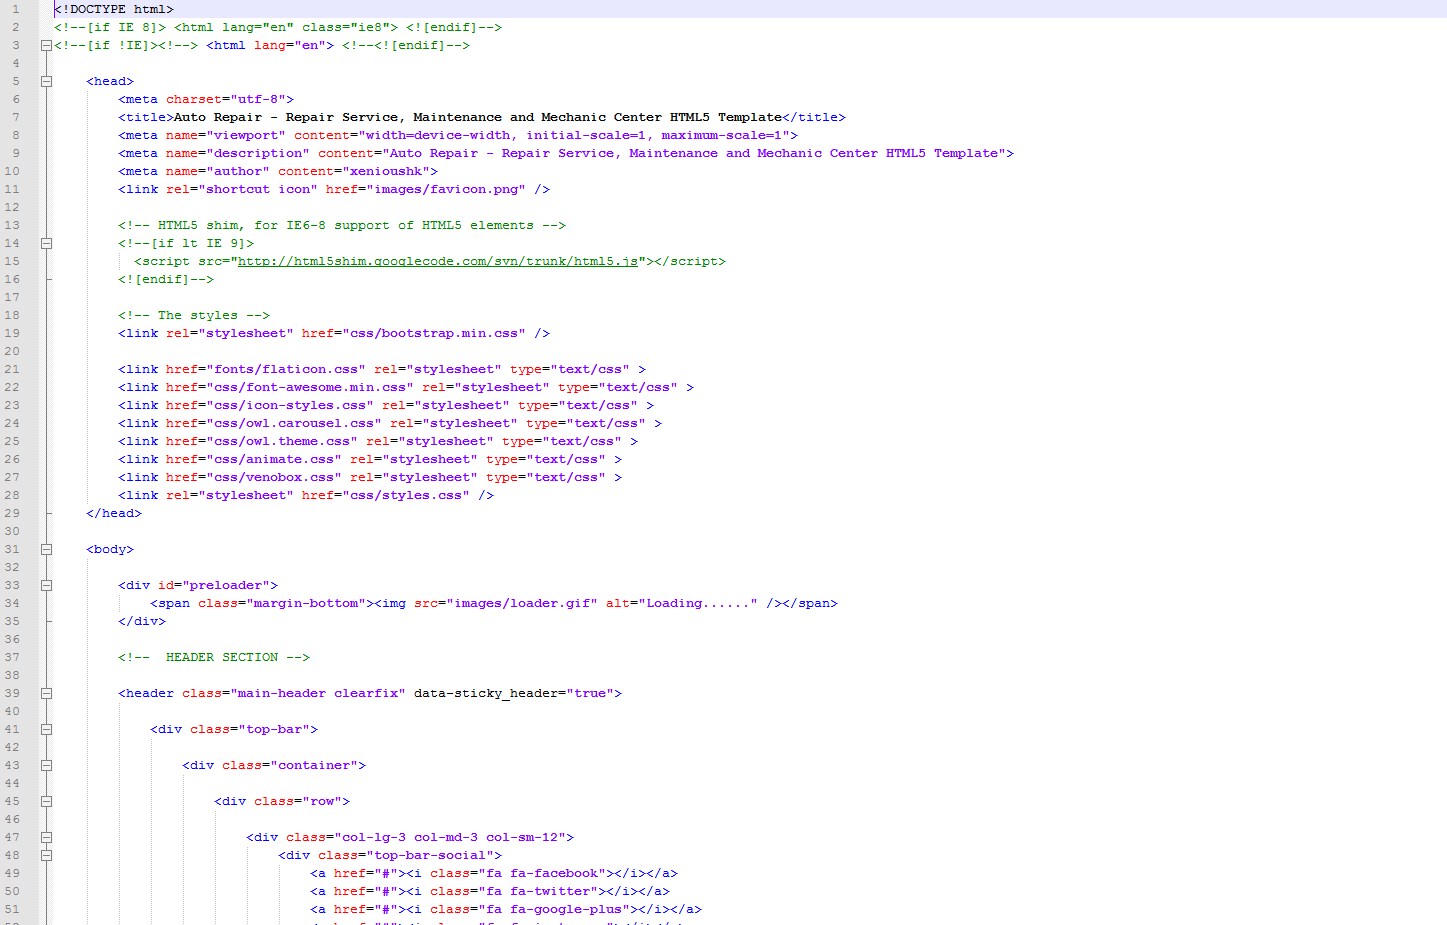The height and width of the screenshot is (925, 1447).
Task: Click the closing head tag
Action: [114, 513]
